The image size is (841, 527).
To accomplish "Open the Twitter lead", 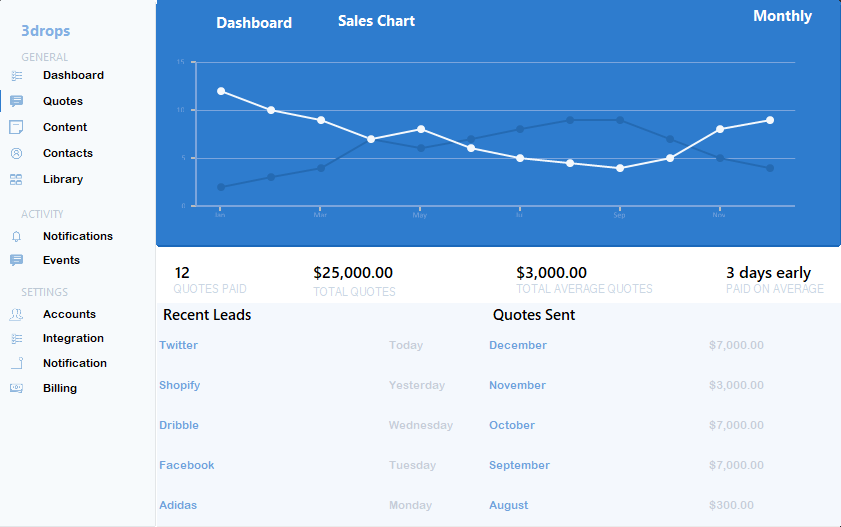I will point(178,345).
